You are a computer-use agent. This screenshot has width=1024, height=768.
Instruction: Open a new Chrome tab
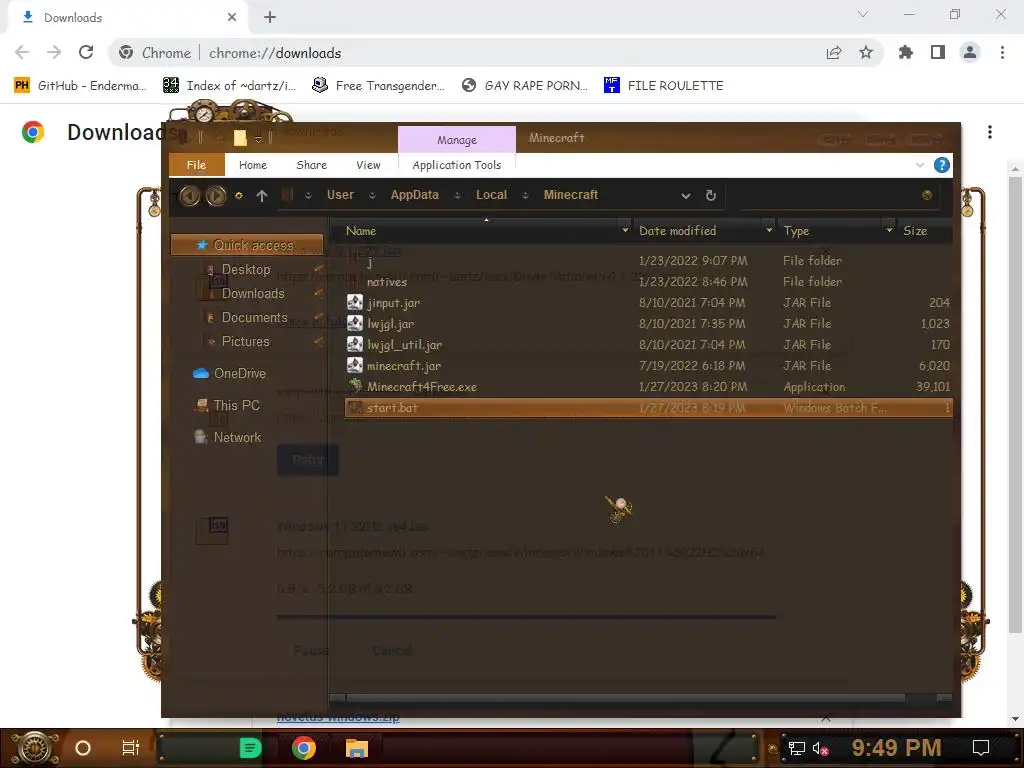[270, 18]
